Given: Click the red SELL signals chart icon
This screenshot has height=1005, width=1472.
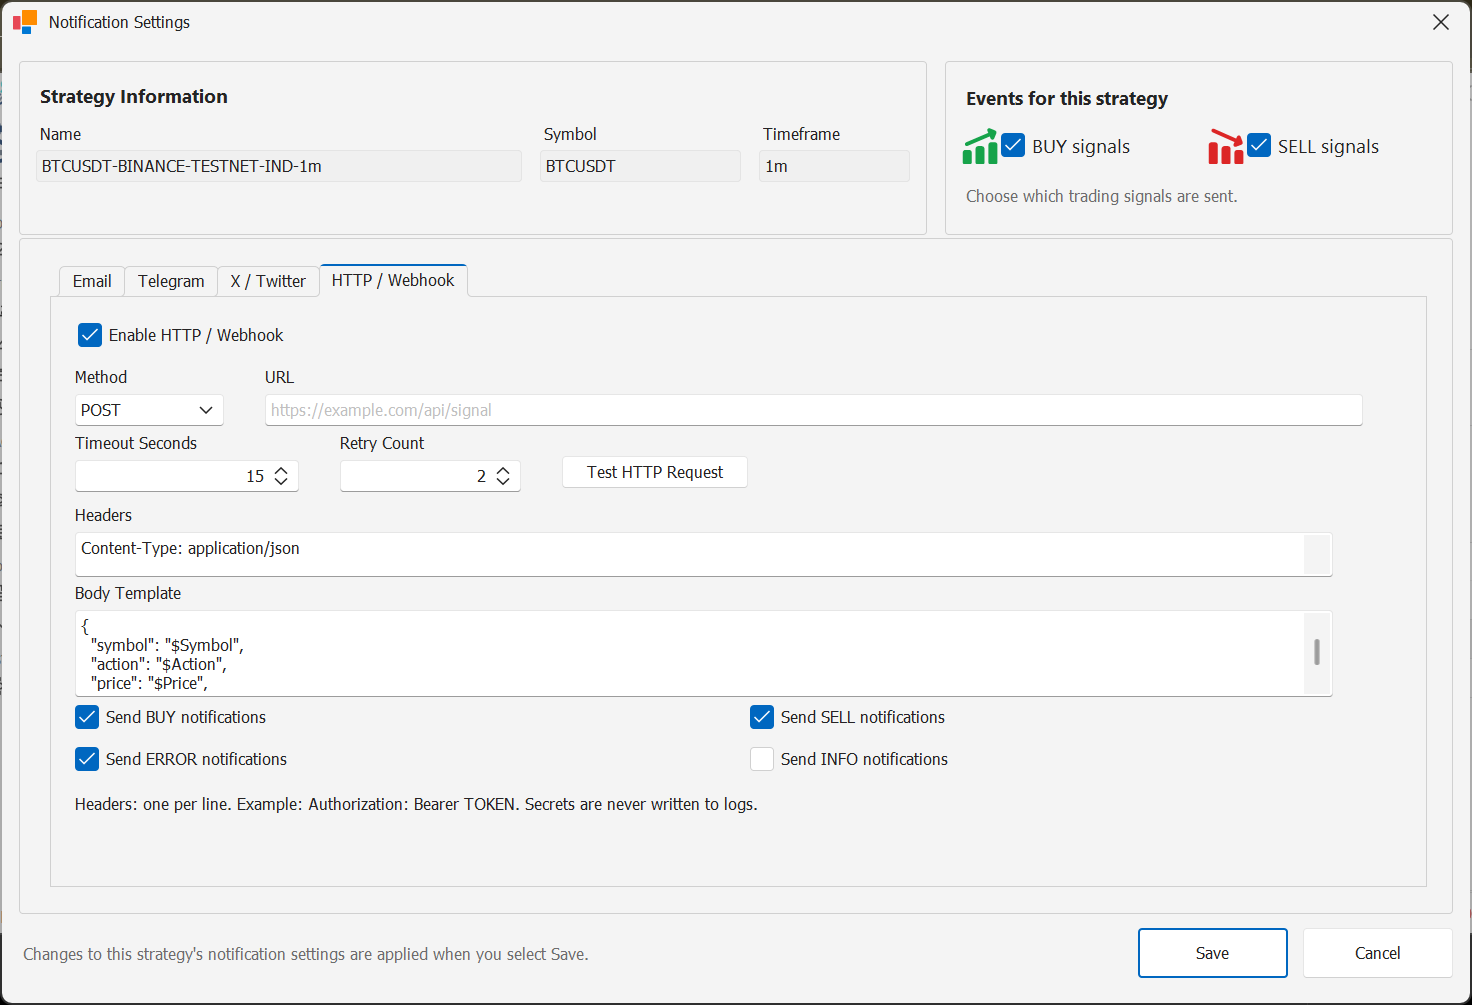Looking at the screenshot, I should pyautogui.click(x=1226, y=146).
